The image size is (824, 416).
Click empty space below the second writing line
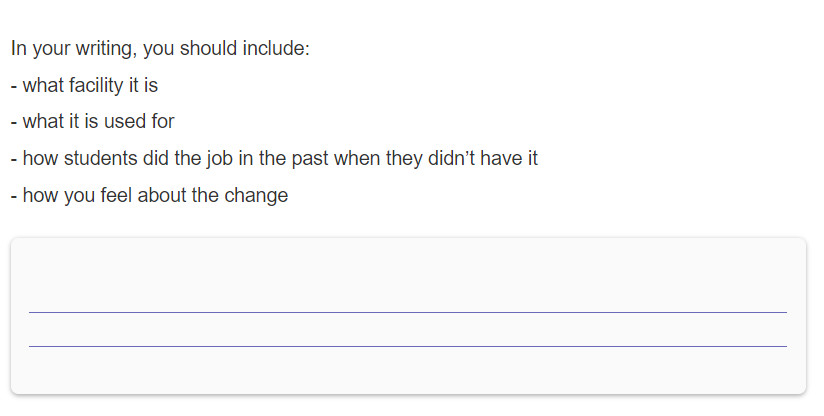pos(408,370)
